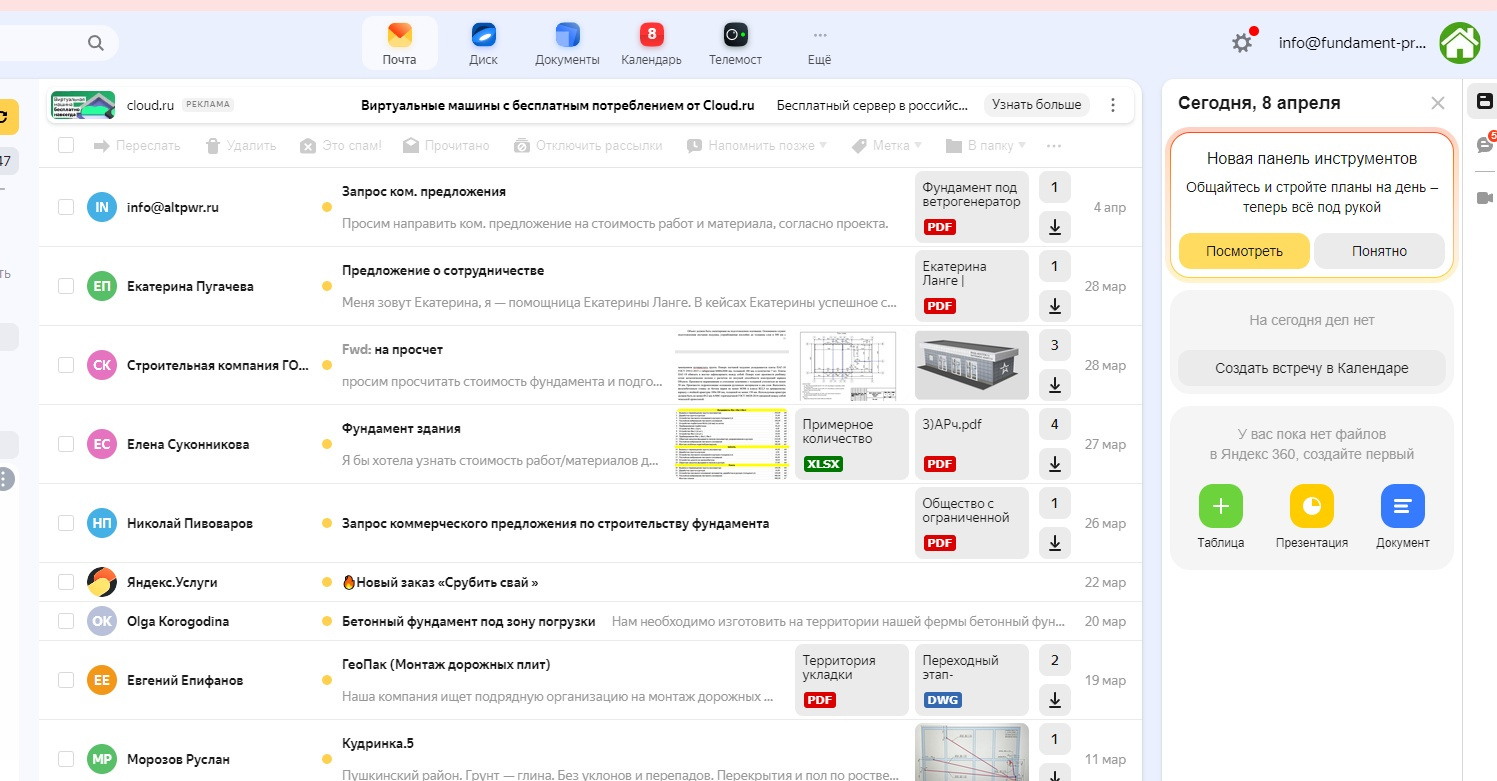Select the info@altpwr.ru email checkbox
This screenshot has height=781, width=1497.
pos(66,207)
